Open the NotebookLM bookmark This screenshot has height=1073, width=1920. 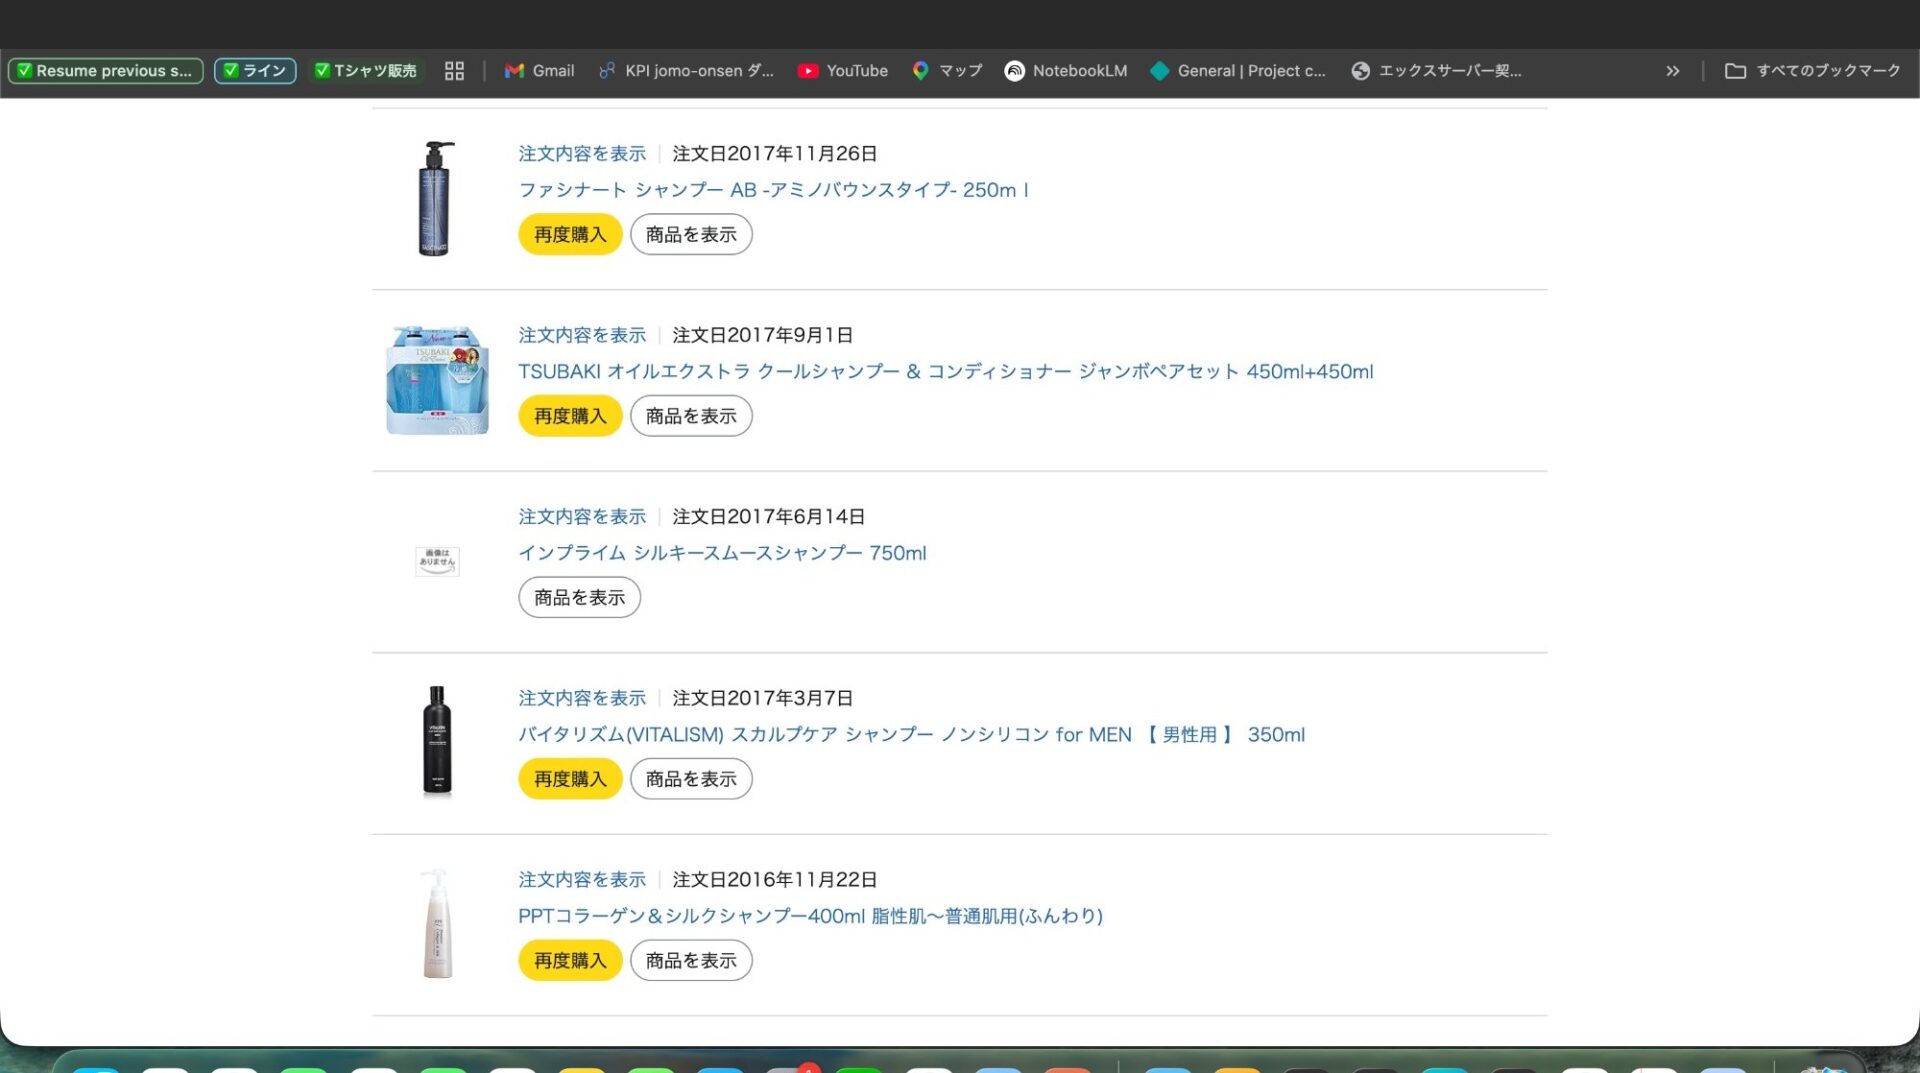[x=1066, y=71]
